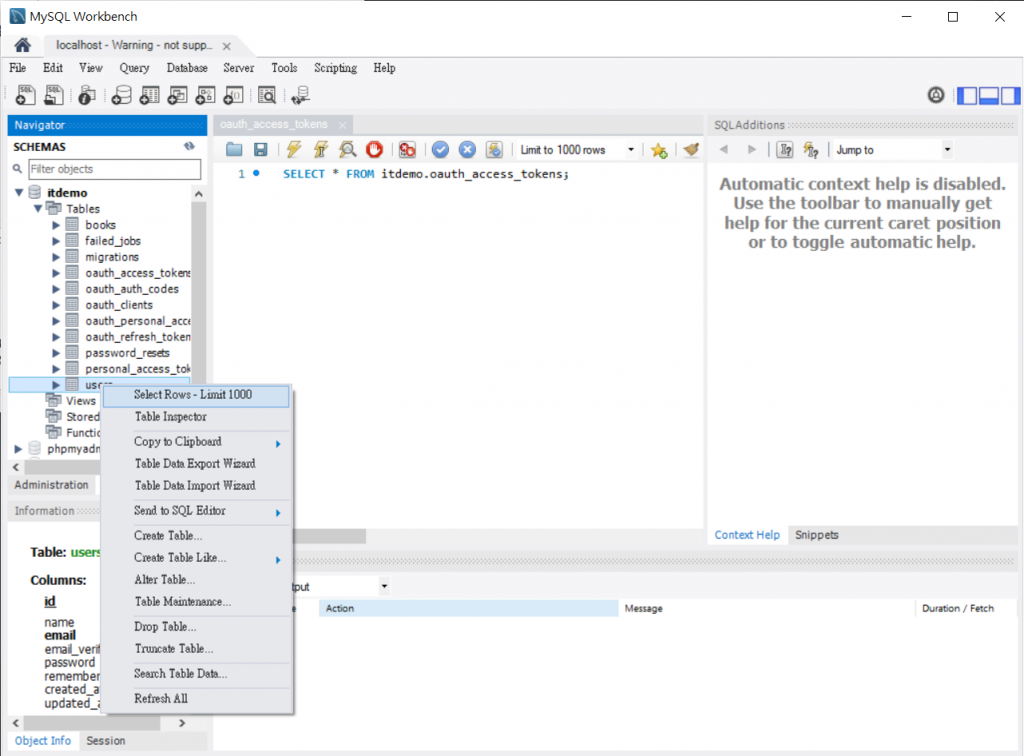1024x756 pixels.
Task: Create a new function icon
Action: tap(233, 95)
